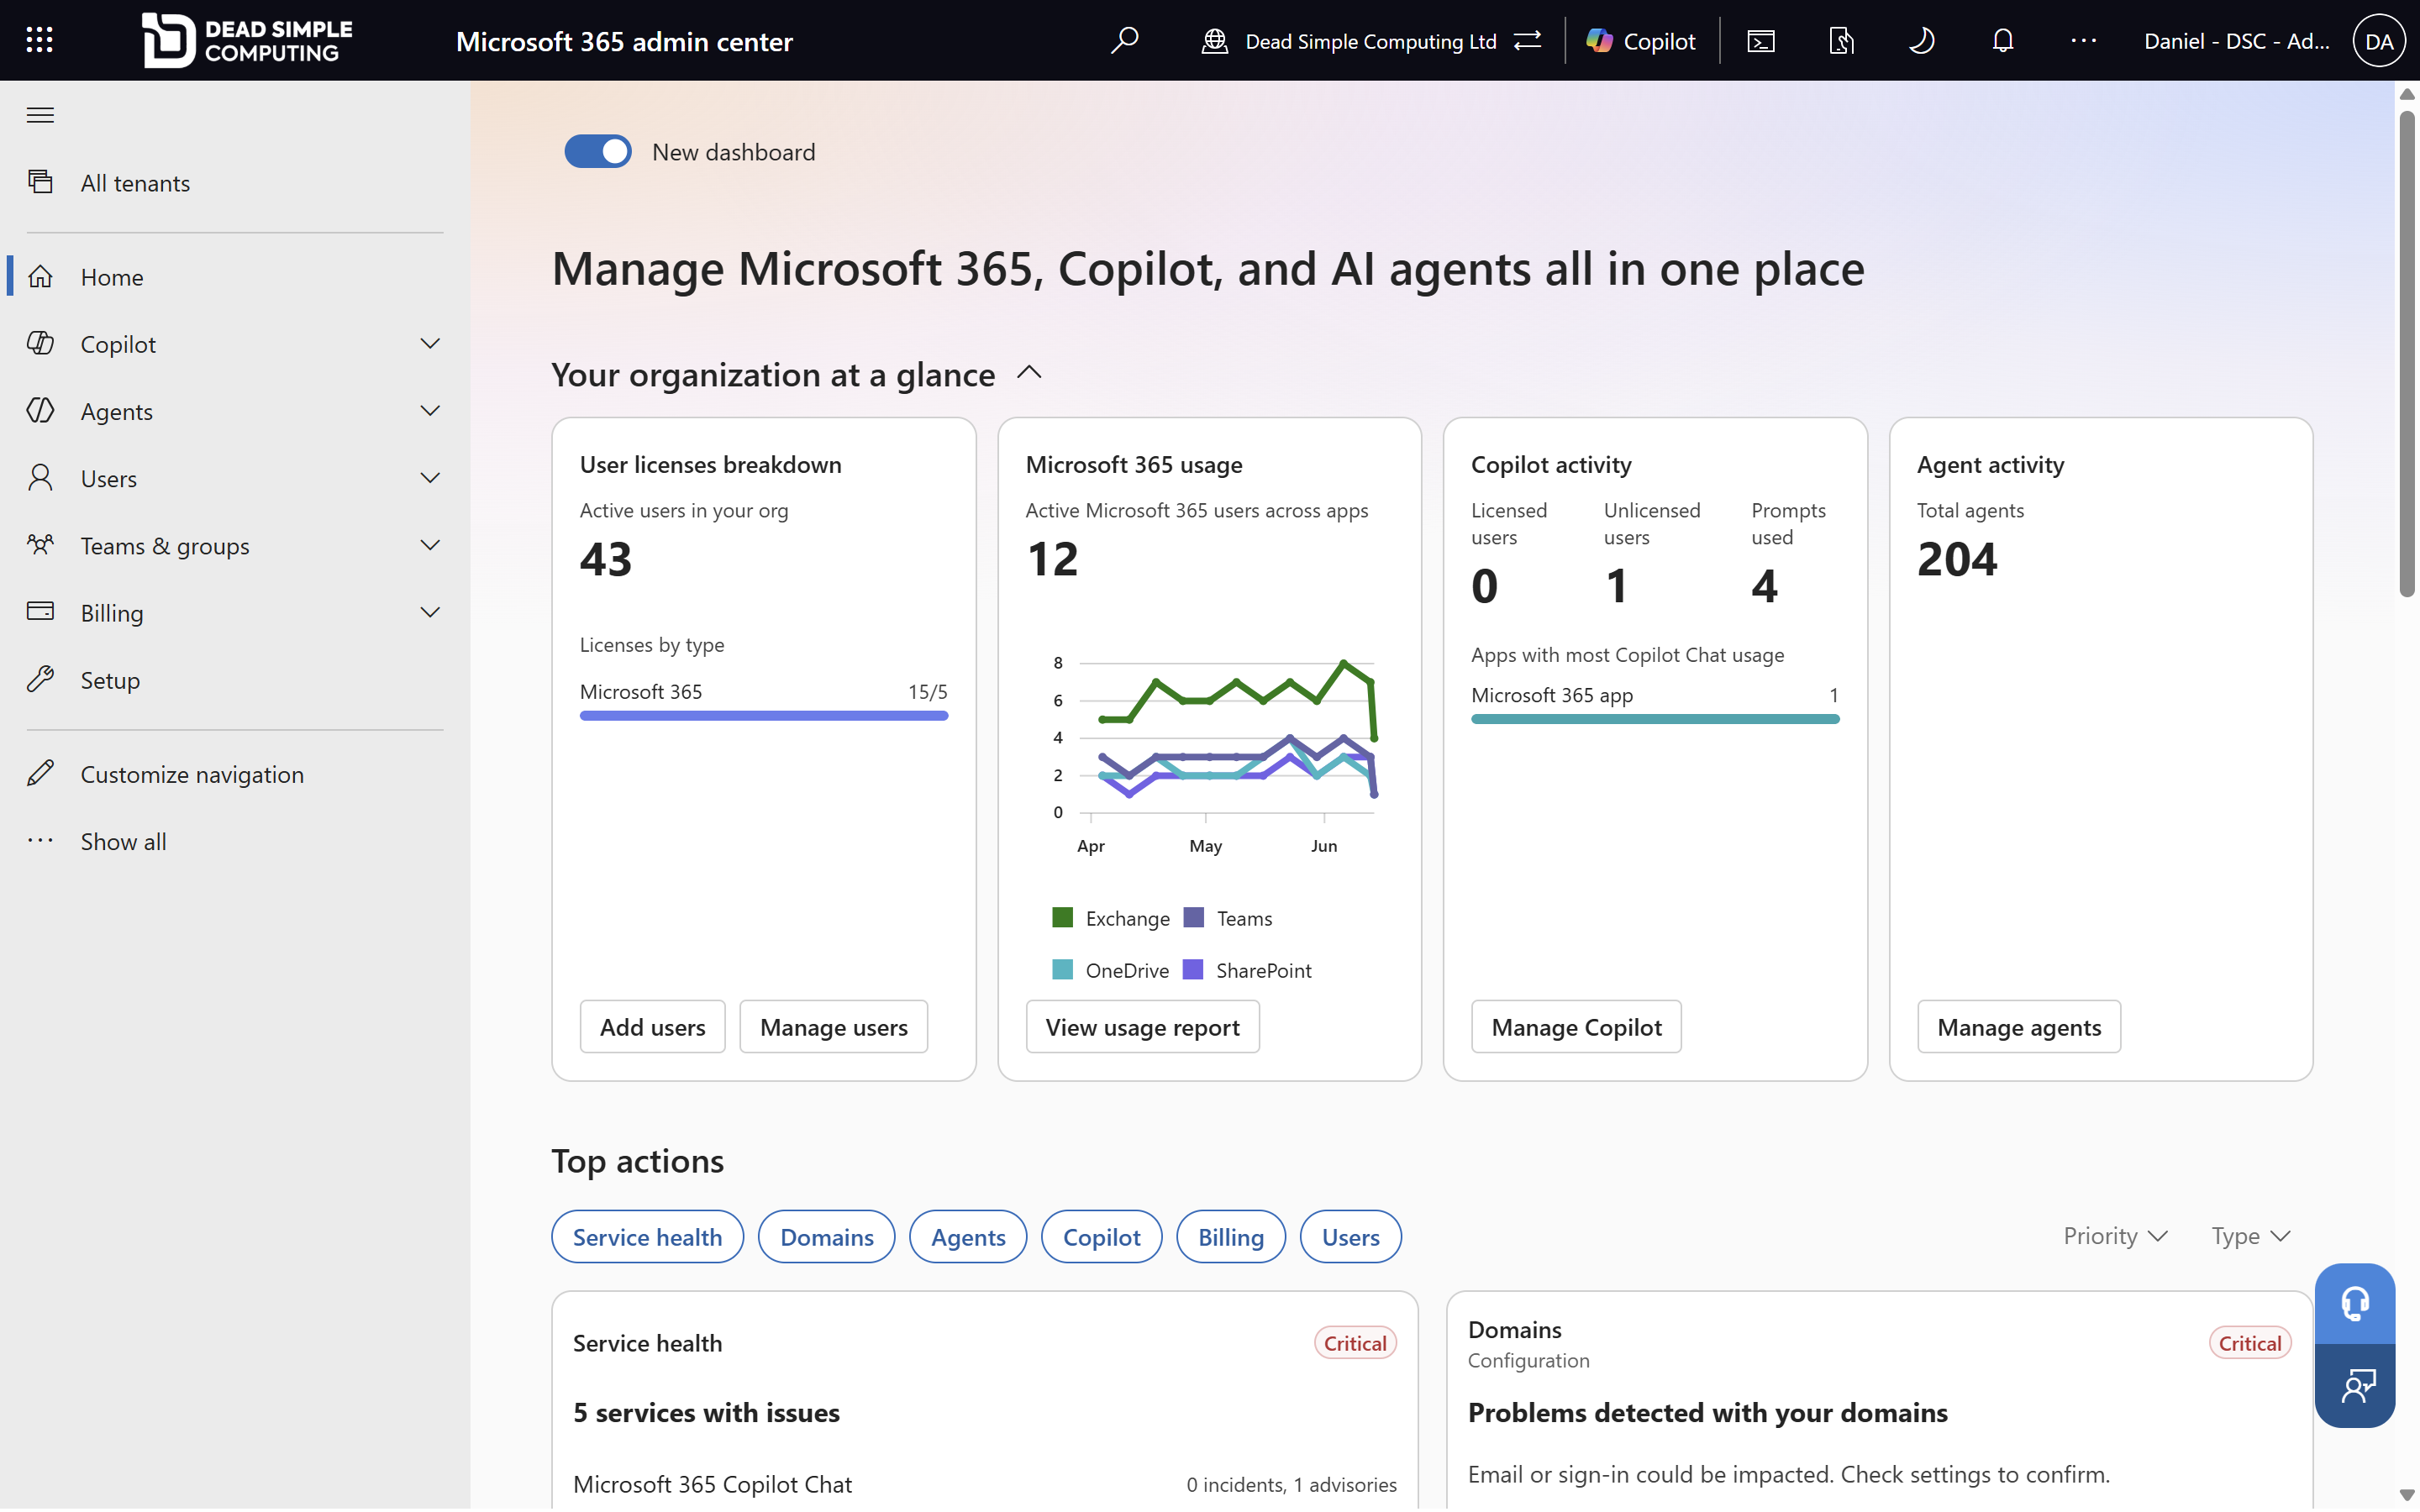
Task: Click the Agents sidebar icon
Action: click(x=40, y=410)
